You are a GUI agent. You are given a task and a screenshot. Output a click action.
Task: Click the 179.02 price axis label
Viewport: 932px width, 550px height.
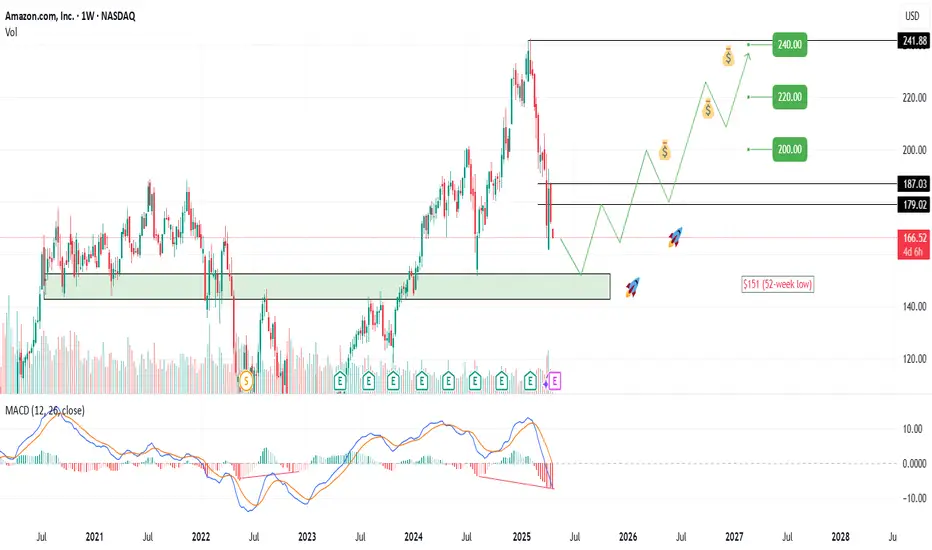pyautogui.click(x=914, y=205)
